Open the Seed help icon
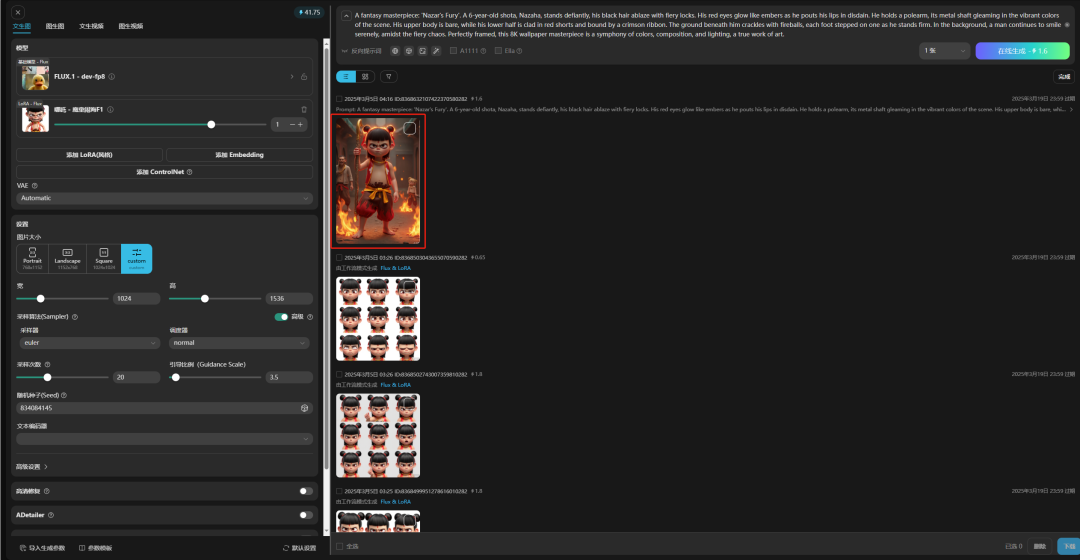1080x560 pixels. 64,396
